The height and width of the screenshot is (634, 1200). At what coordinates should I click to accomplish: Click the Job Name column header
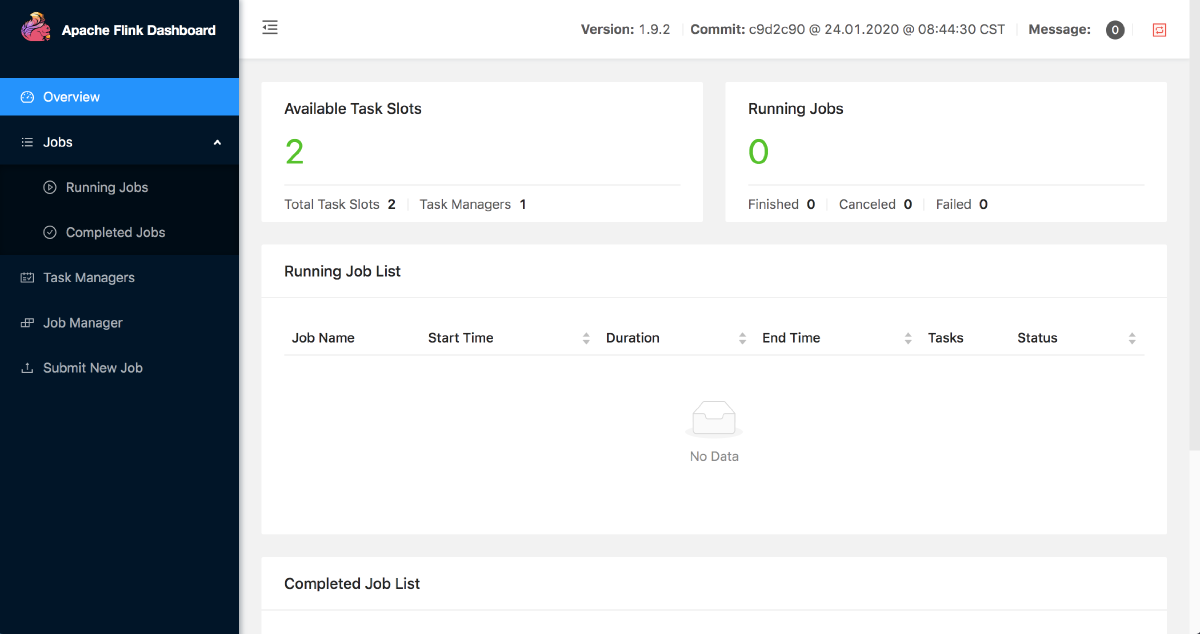point(323,338)
